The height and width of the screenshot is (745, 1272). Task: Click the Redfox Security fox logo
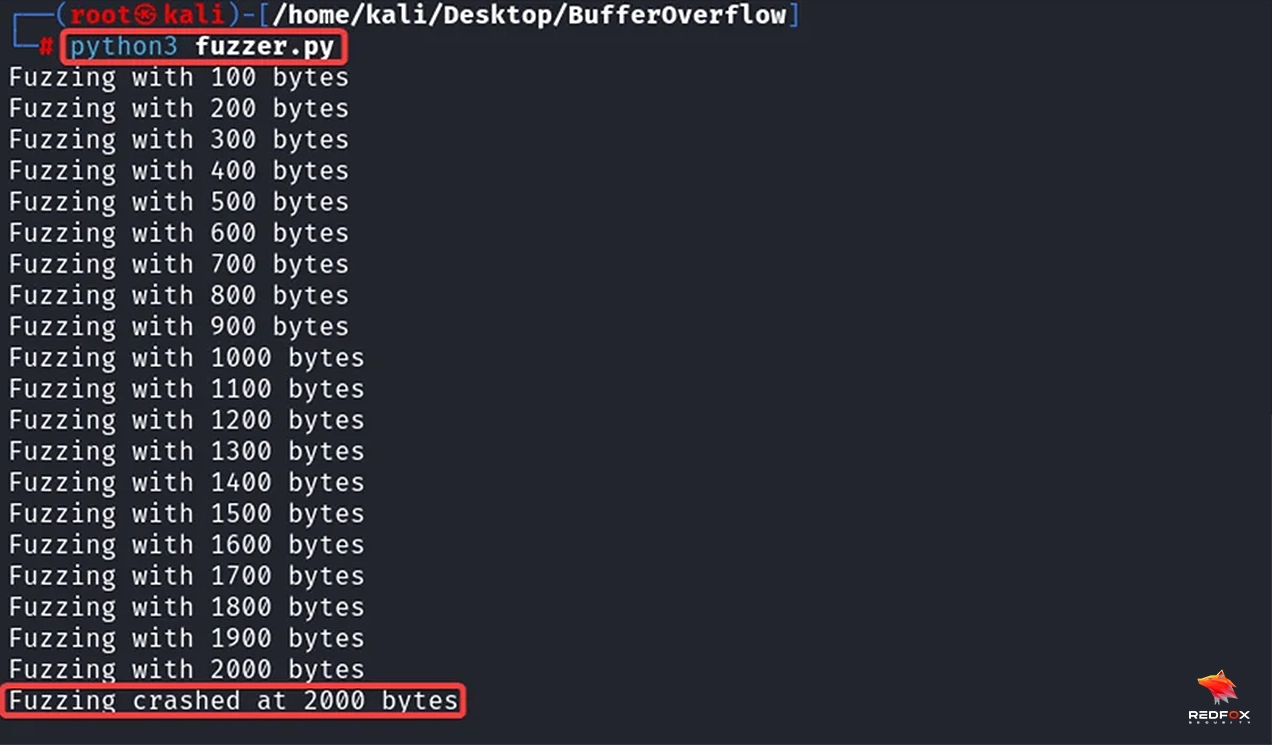point(1218,687)
